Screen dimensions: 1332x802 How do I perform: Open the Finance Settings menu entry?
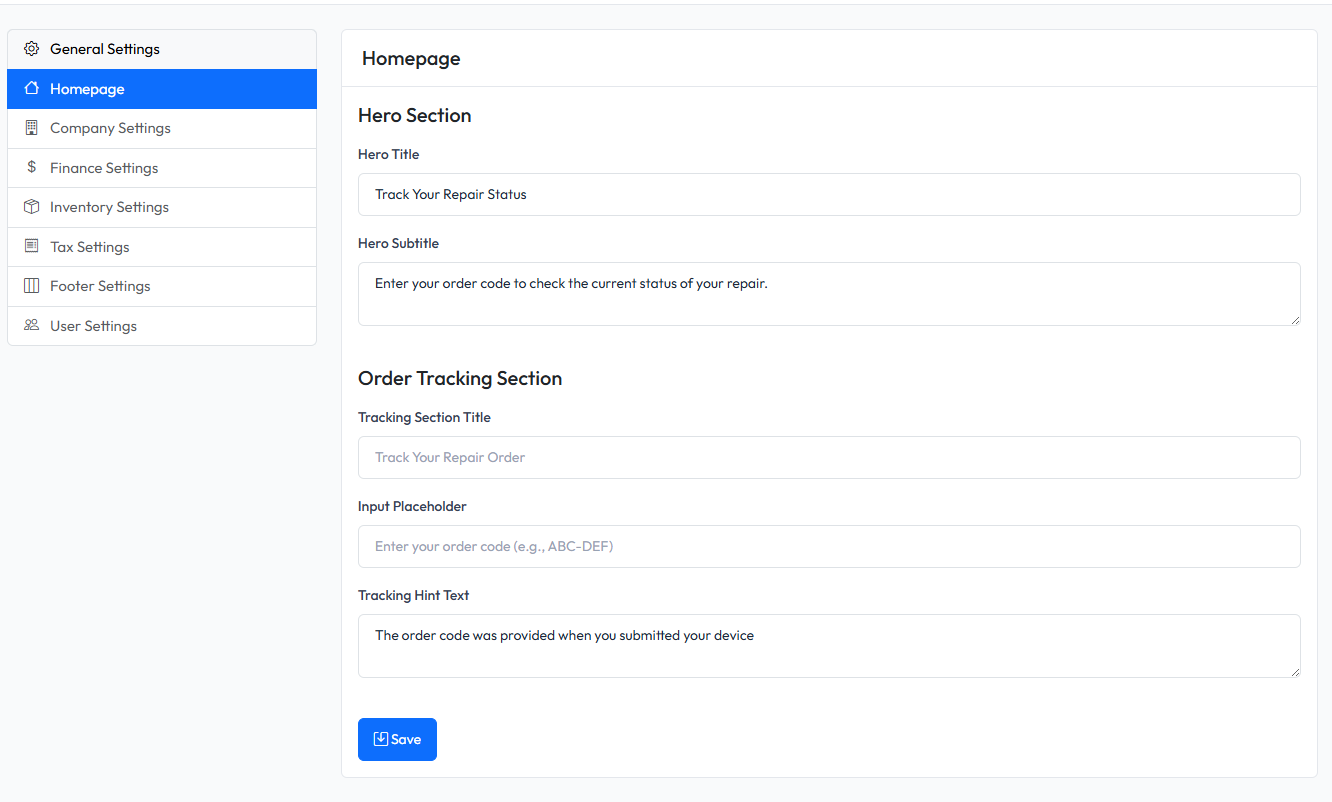pyautogui.click(x=104, y=168)
